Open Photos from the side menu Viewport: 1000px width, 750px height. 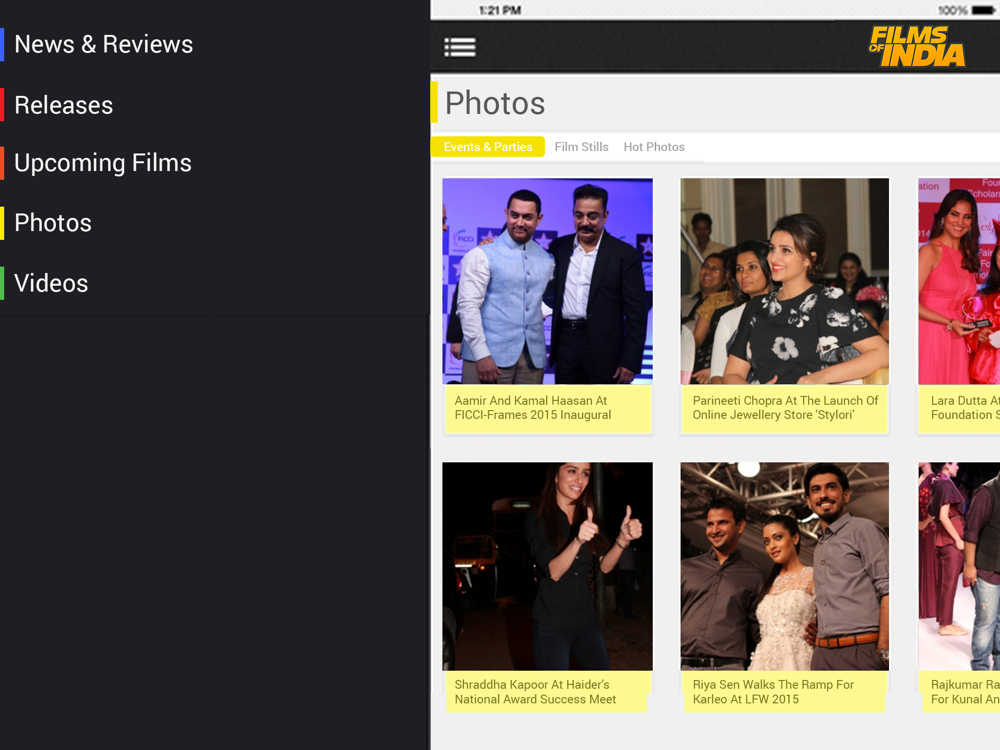click(53, 223)
